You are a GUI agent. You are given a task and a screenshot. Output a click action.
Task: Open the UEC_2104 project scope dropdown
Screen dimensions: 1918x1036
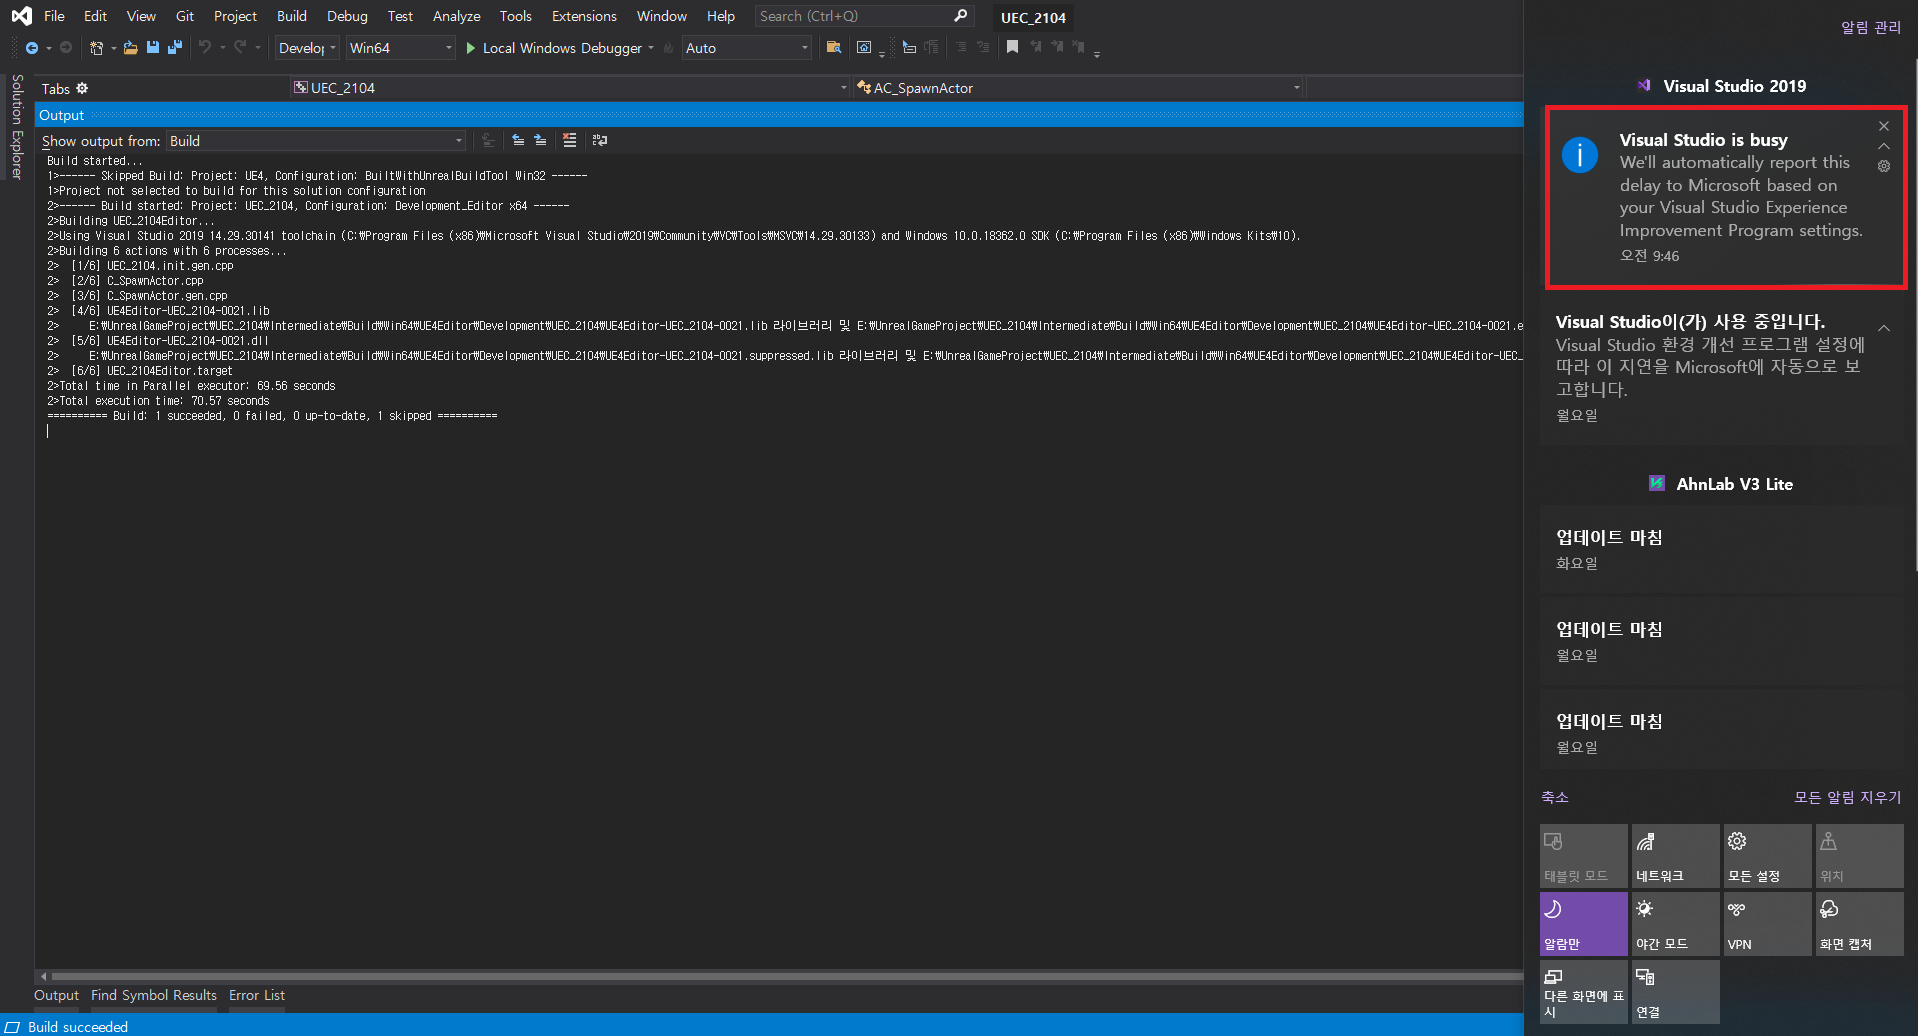tap(570, 88)
